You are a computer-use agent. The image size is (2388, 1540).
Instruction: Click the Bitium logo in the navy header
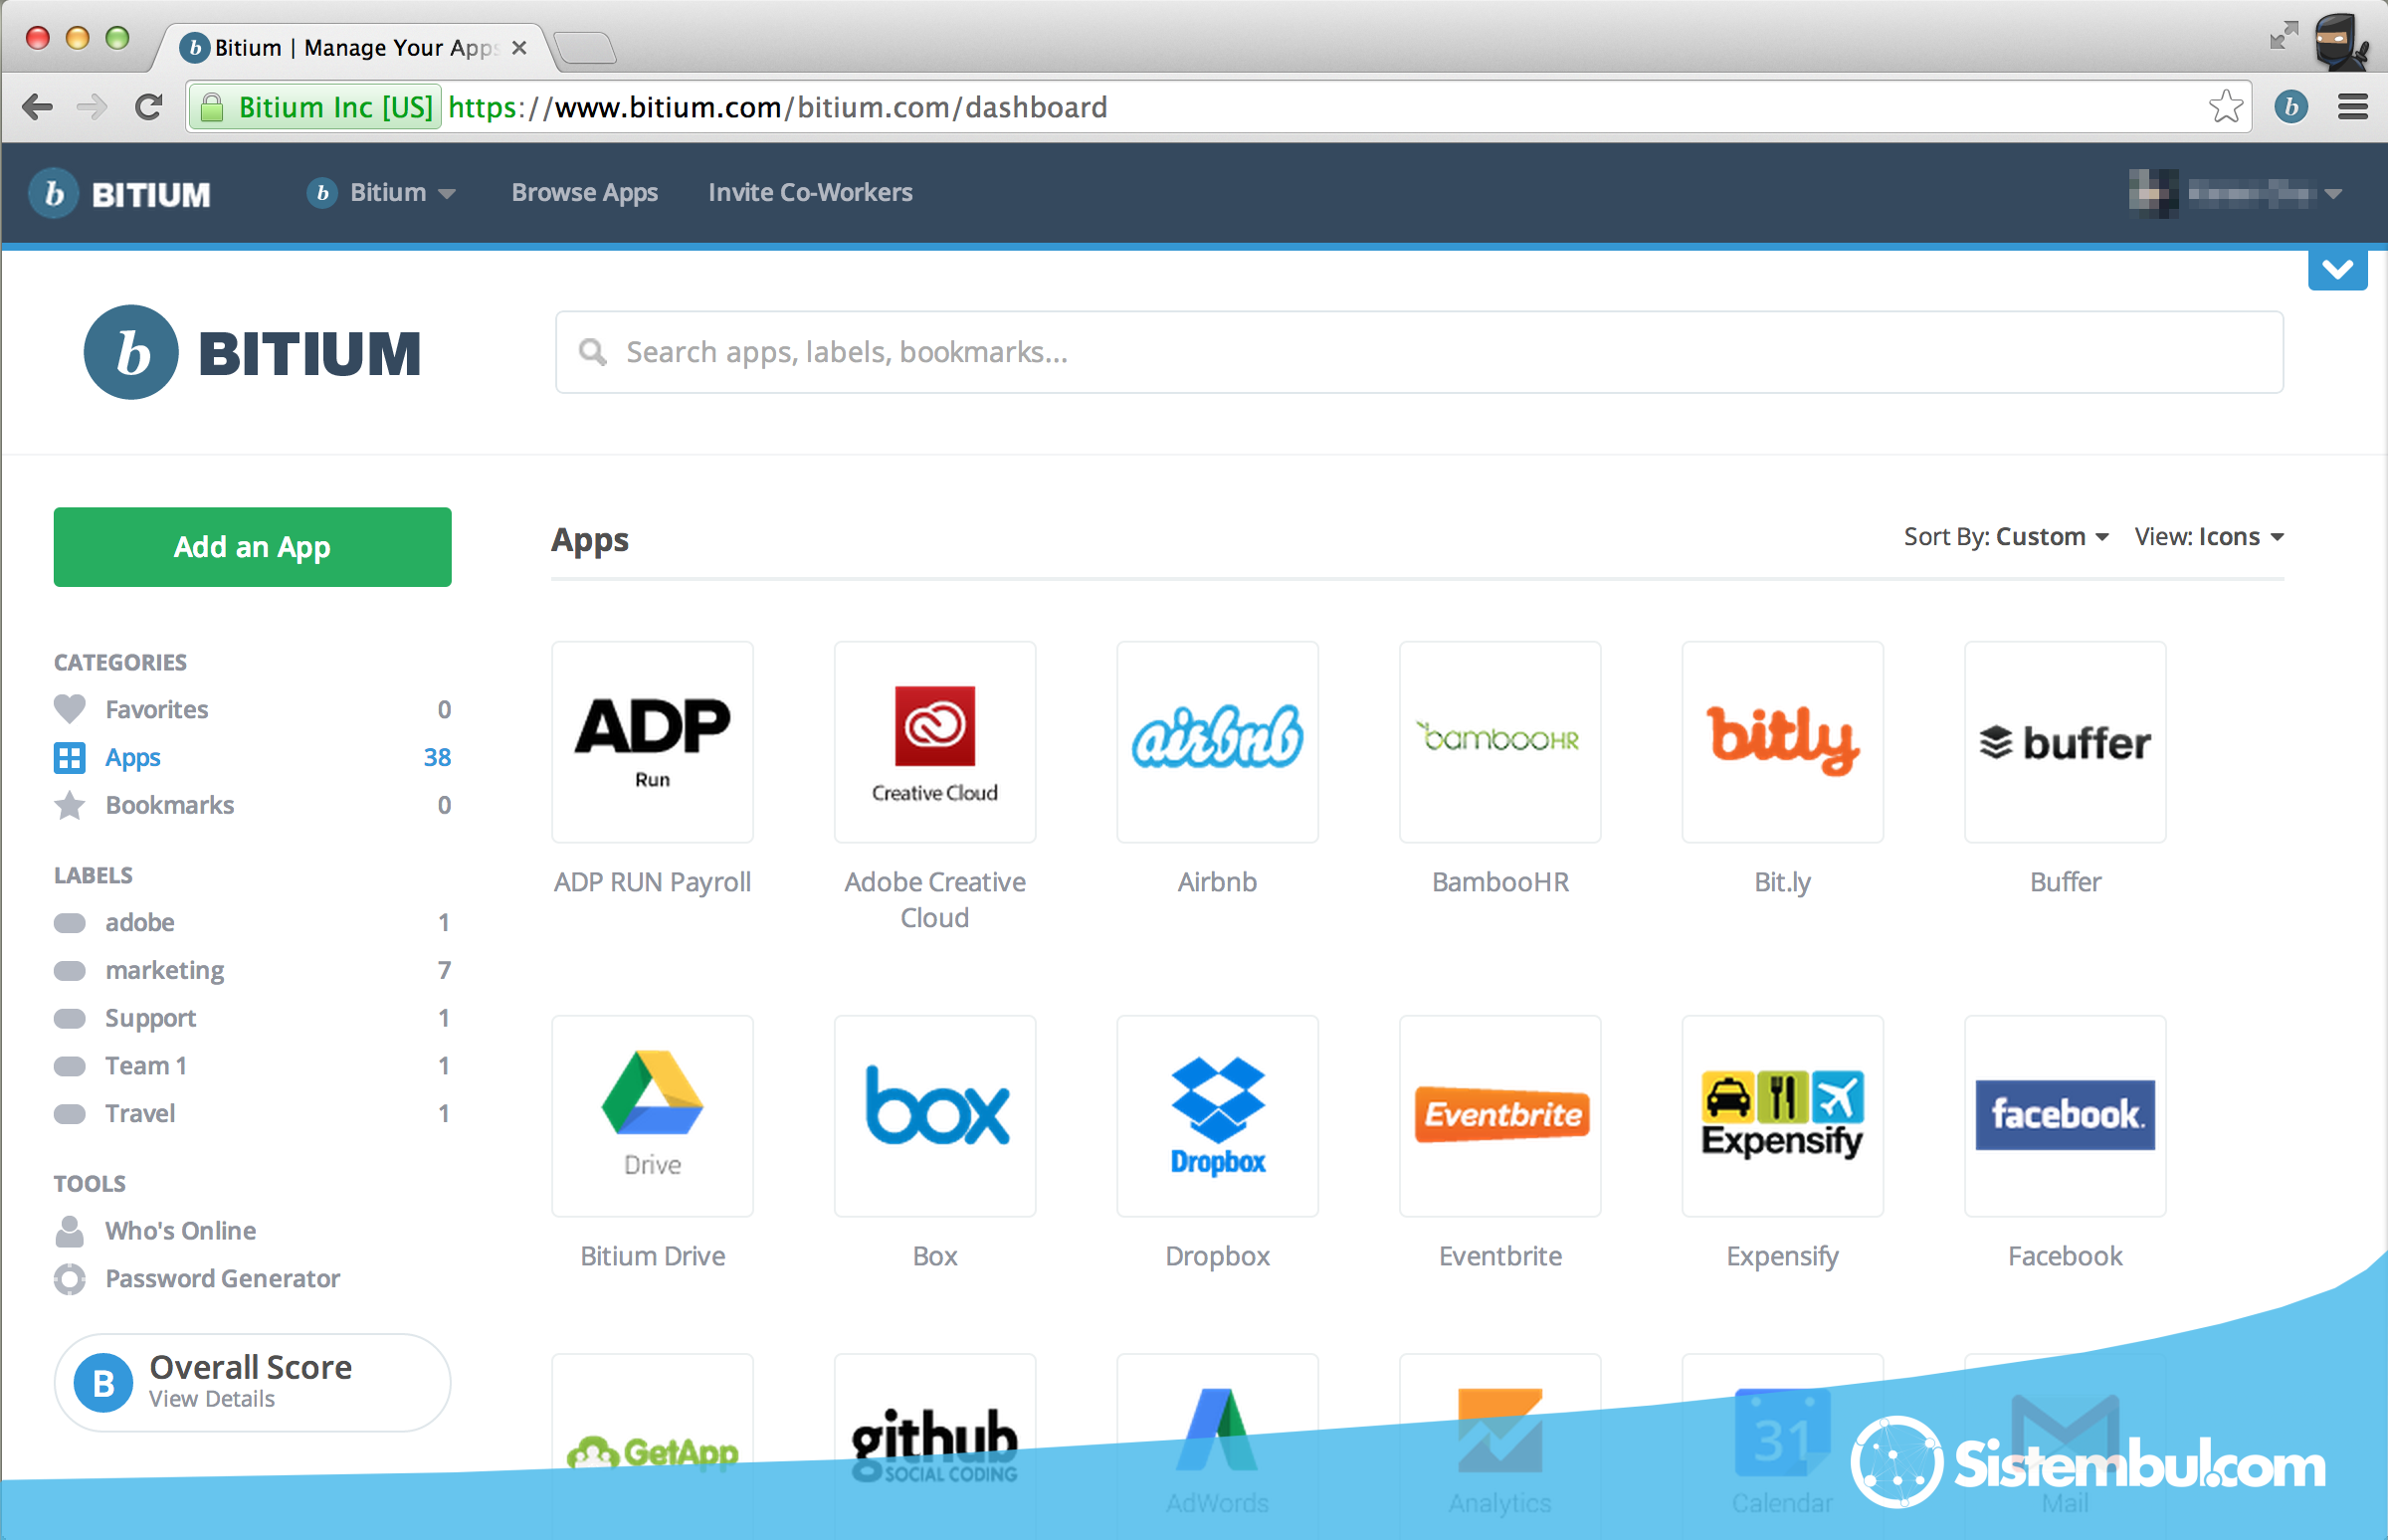(120, 193)
